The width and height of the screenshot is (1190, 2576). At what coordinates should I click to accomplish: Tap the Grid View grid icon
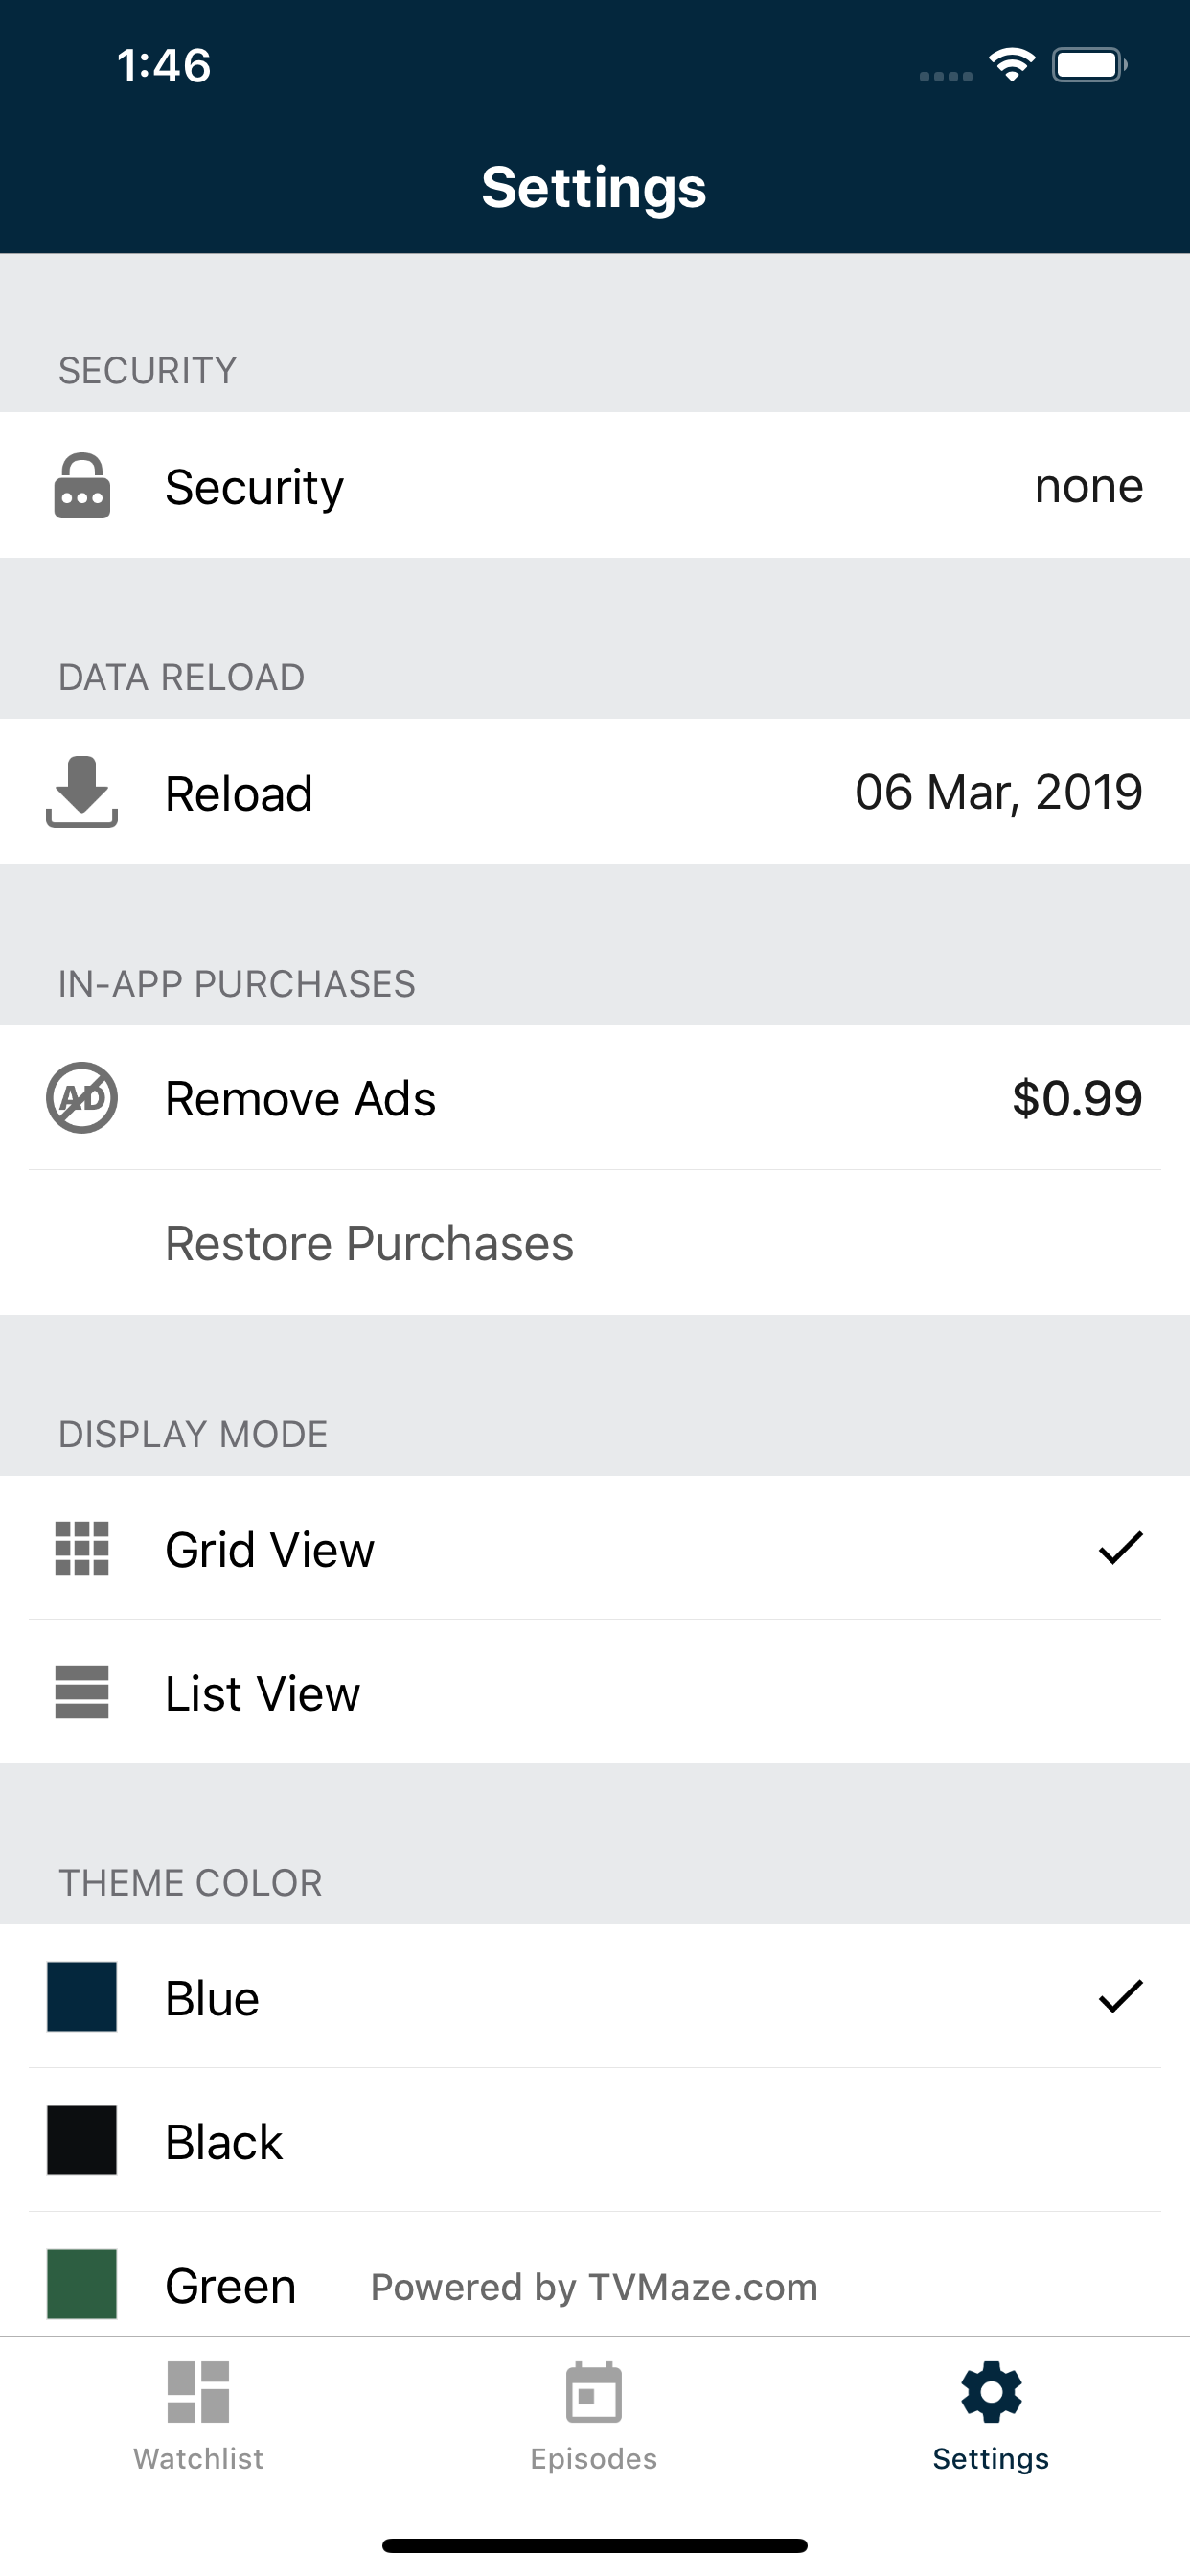click(x=82, y=1548)
